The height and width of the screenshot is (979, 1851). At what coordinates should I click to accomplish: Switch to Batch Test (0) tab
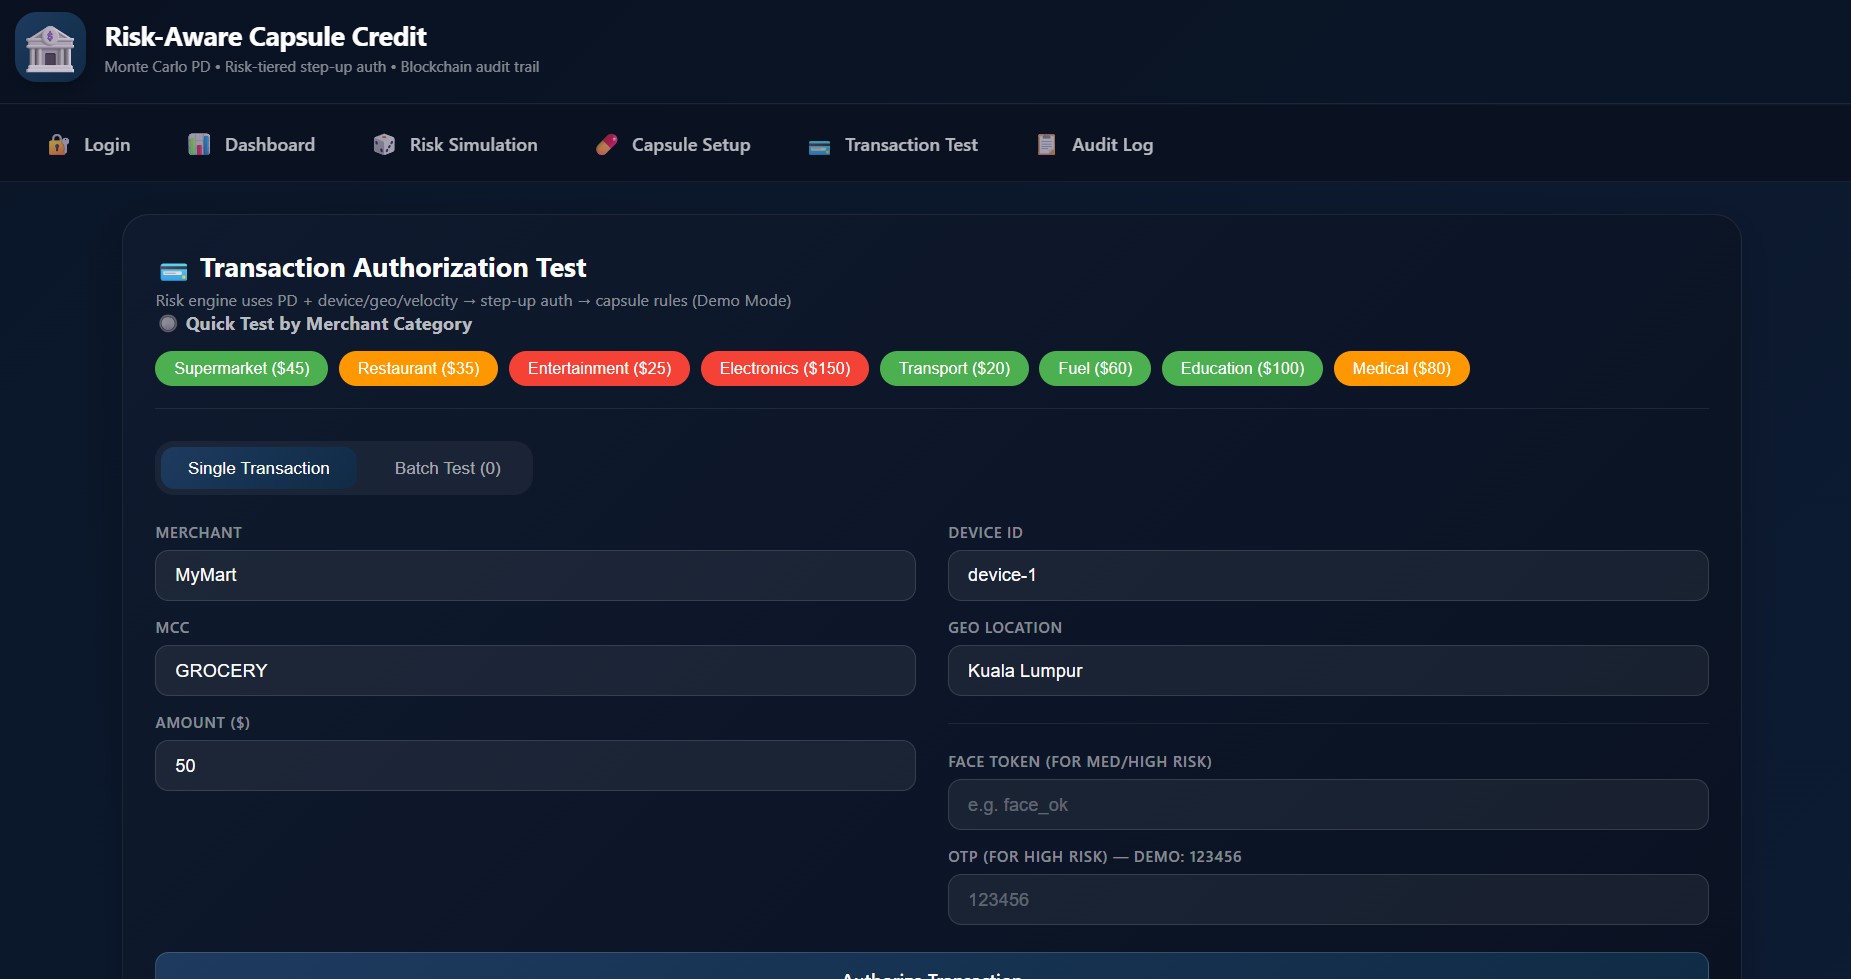[447, 468]
